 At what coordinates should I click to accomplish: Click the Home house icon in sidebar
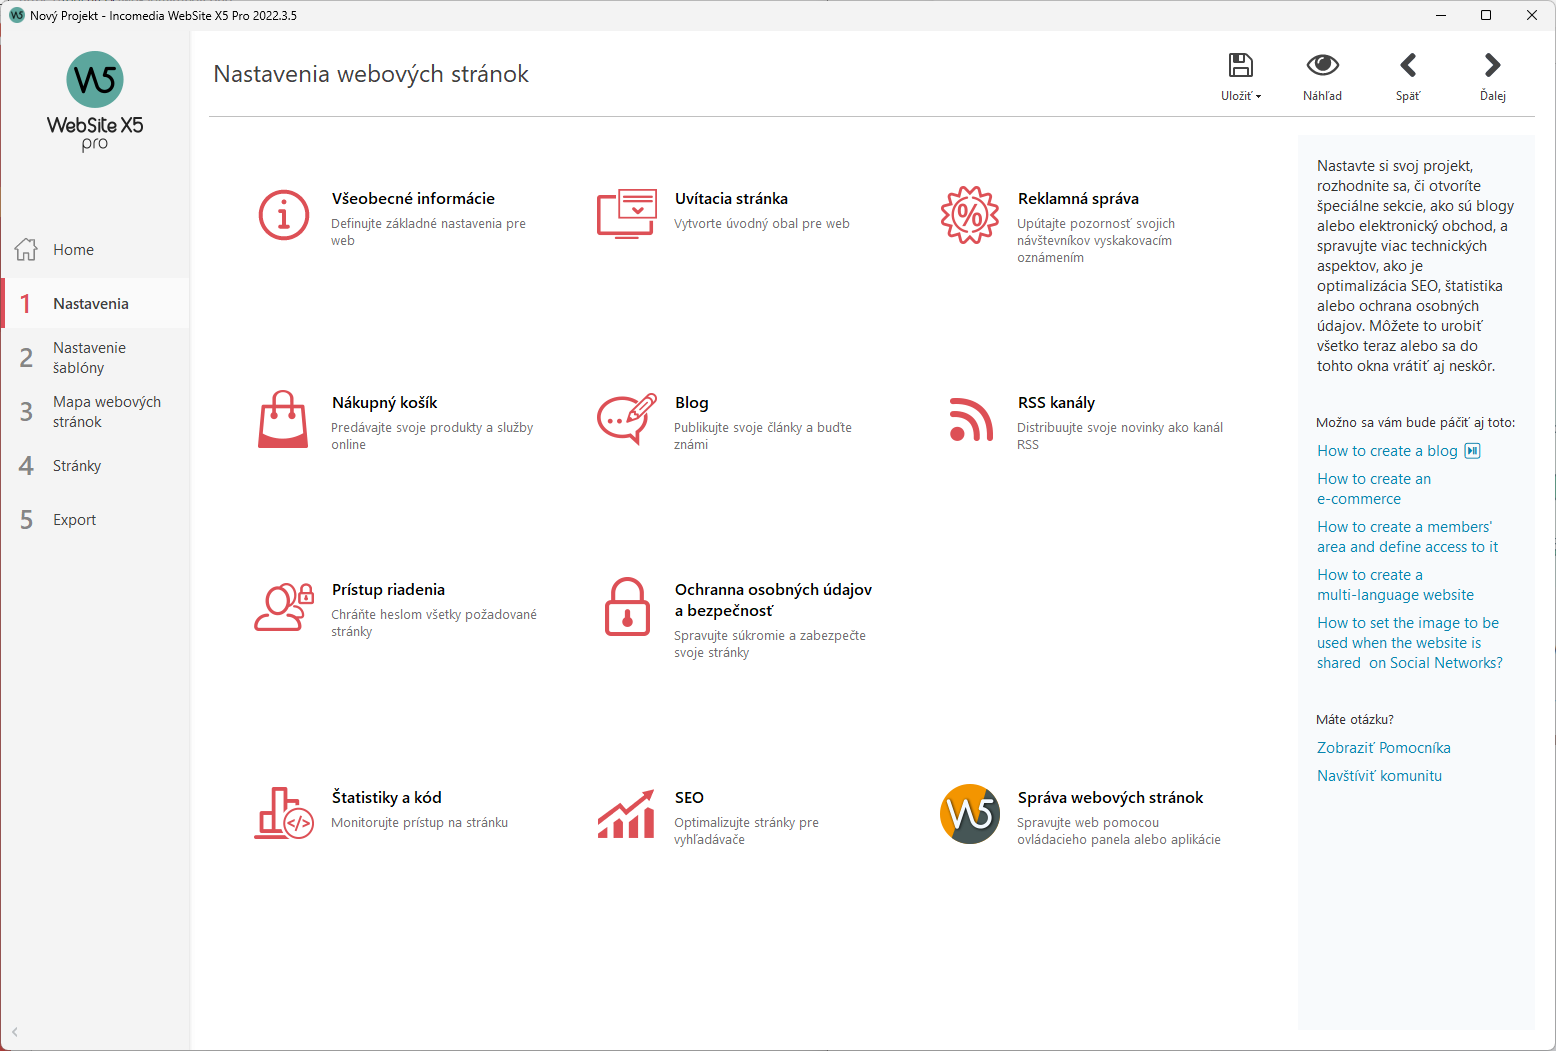point(27,249)
